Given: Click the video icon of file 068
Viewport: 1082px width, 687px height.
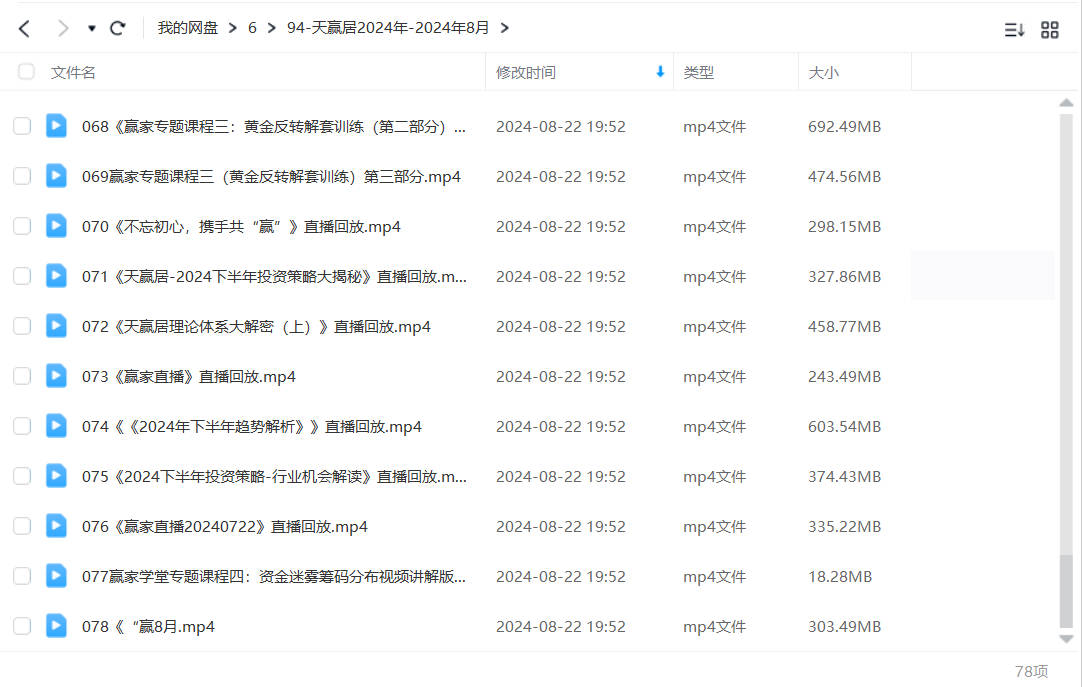Looking at the screenshot, I should tap(57, 126).
